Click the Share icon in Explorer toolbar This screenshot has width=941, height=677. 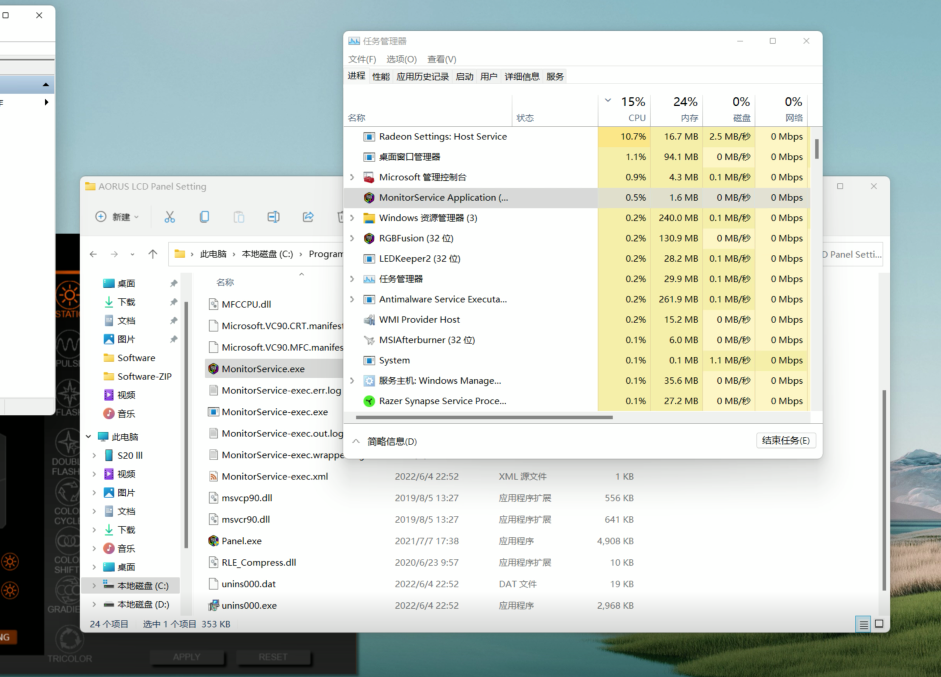tap(308, 217)
